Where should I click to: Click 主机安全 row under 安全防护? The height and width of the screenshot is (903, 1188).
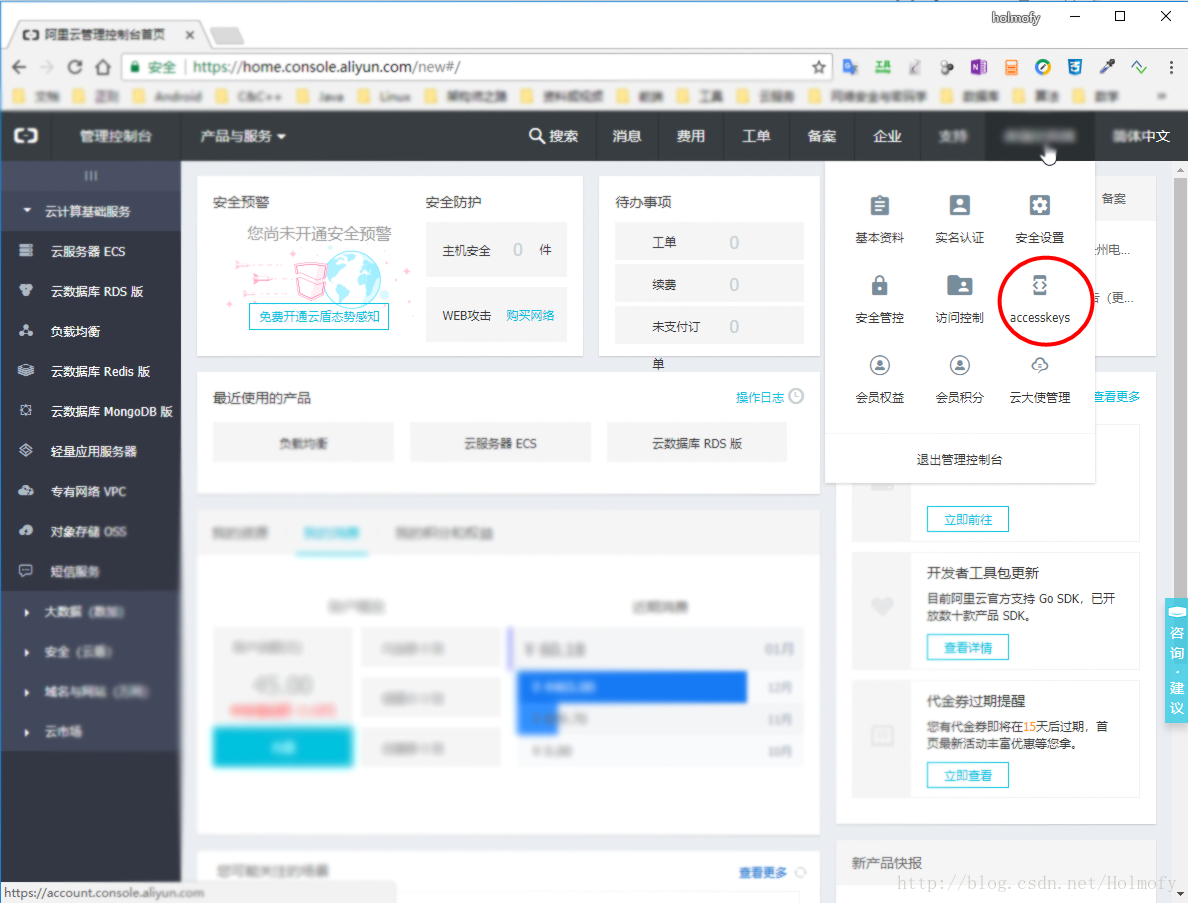496,250
